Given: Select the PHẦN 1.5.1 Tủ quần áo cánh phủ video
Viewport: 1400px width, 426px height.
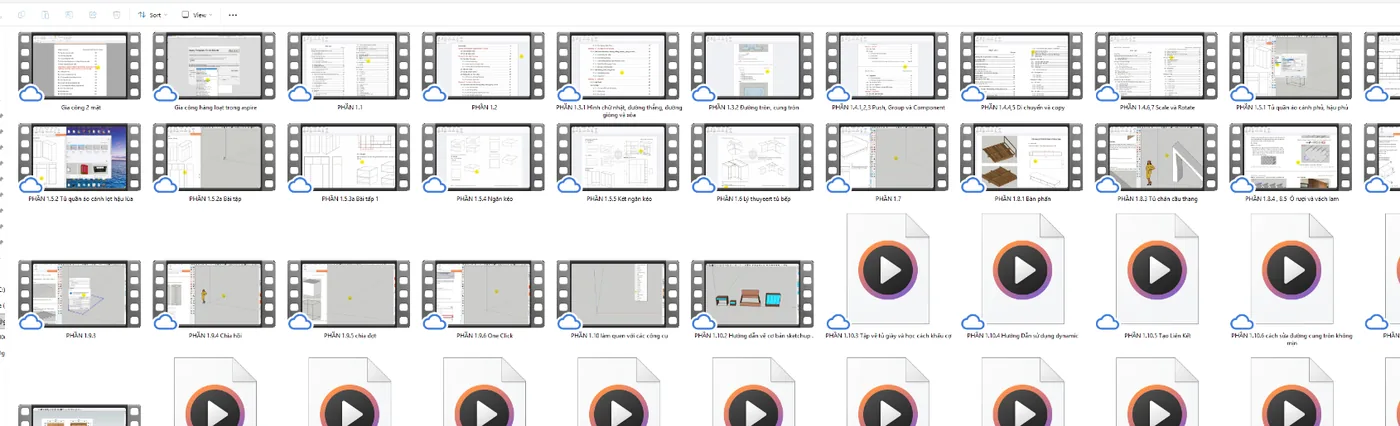Looking at the screenshot, I should [1291, 66].
